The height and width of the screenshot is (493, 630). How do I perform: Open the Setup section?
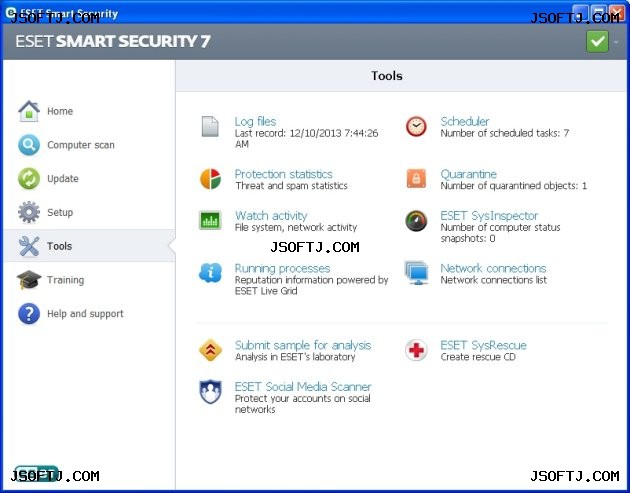click(60, 213)
